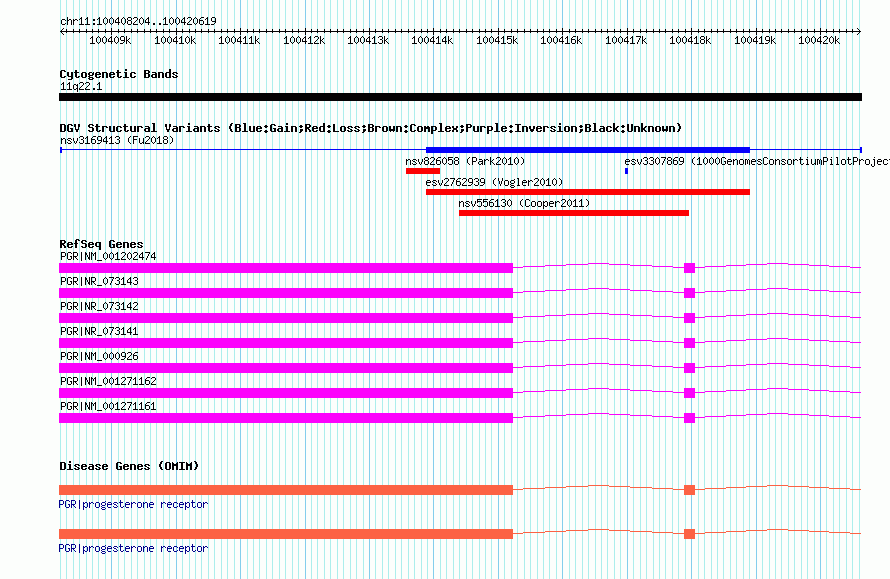Open variant label nsv556130 (Cooper2011)
Viewport: 890px width, 579px height.
(524, 203)
